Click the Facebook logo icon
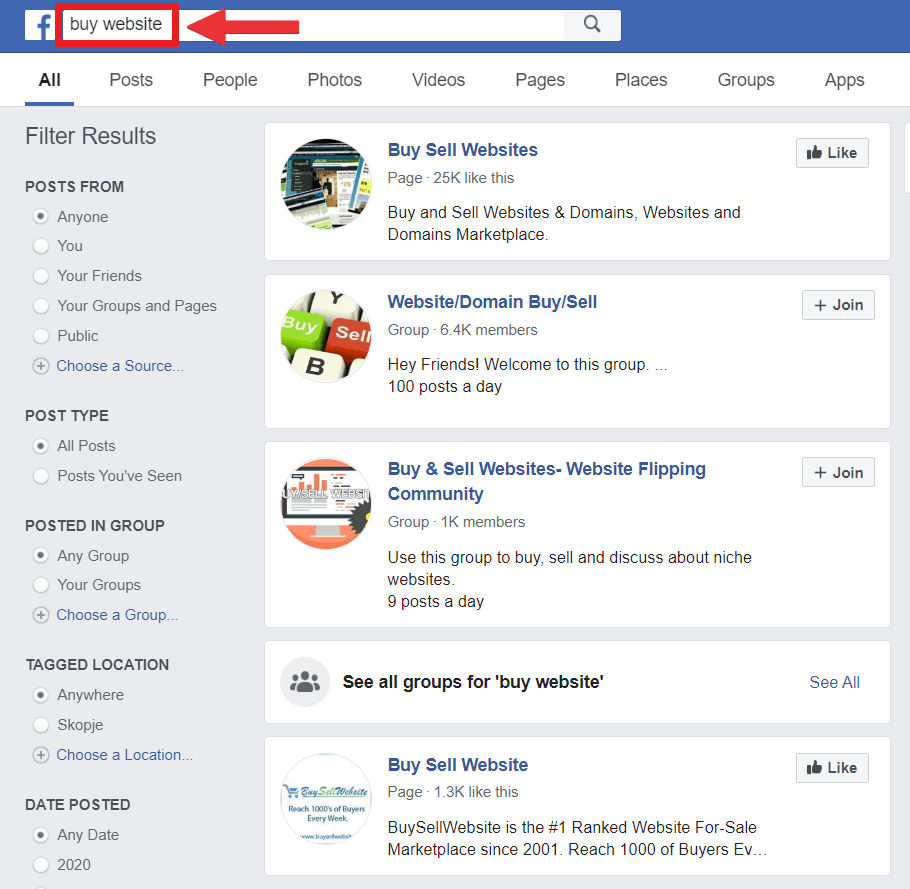 [x=39, y=26]
